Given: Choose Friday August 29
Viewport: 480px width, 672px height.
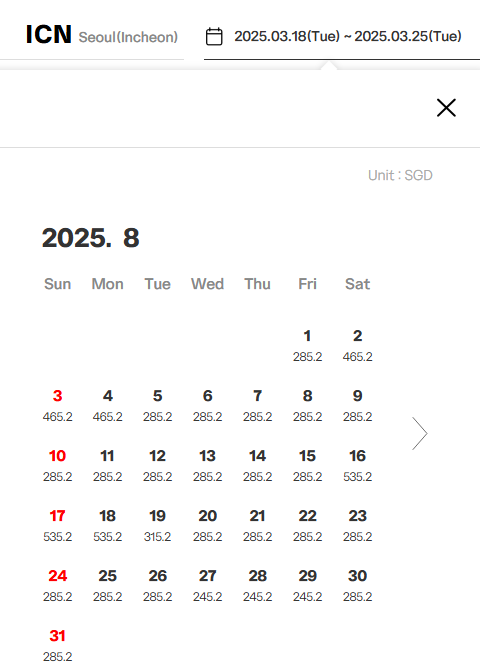Looking at the screenshot, I should (x=307, y=585).
